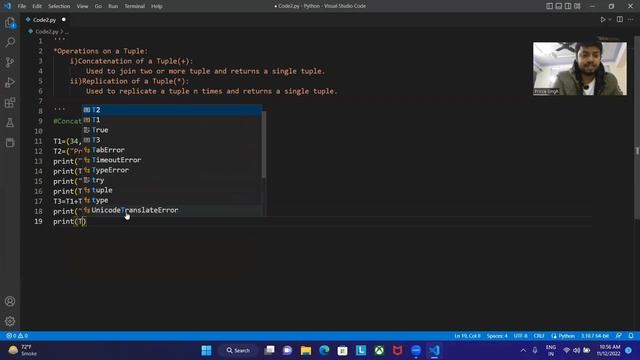Open the Edit menu

(37, 6)
